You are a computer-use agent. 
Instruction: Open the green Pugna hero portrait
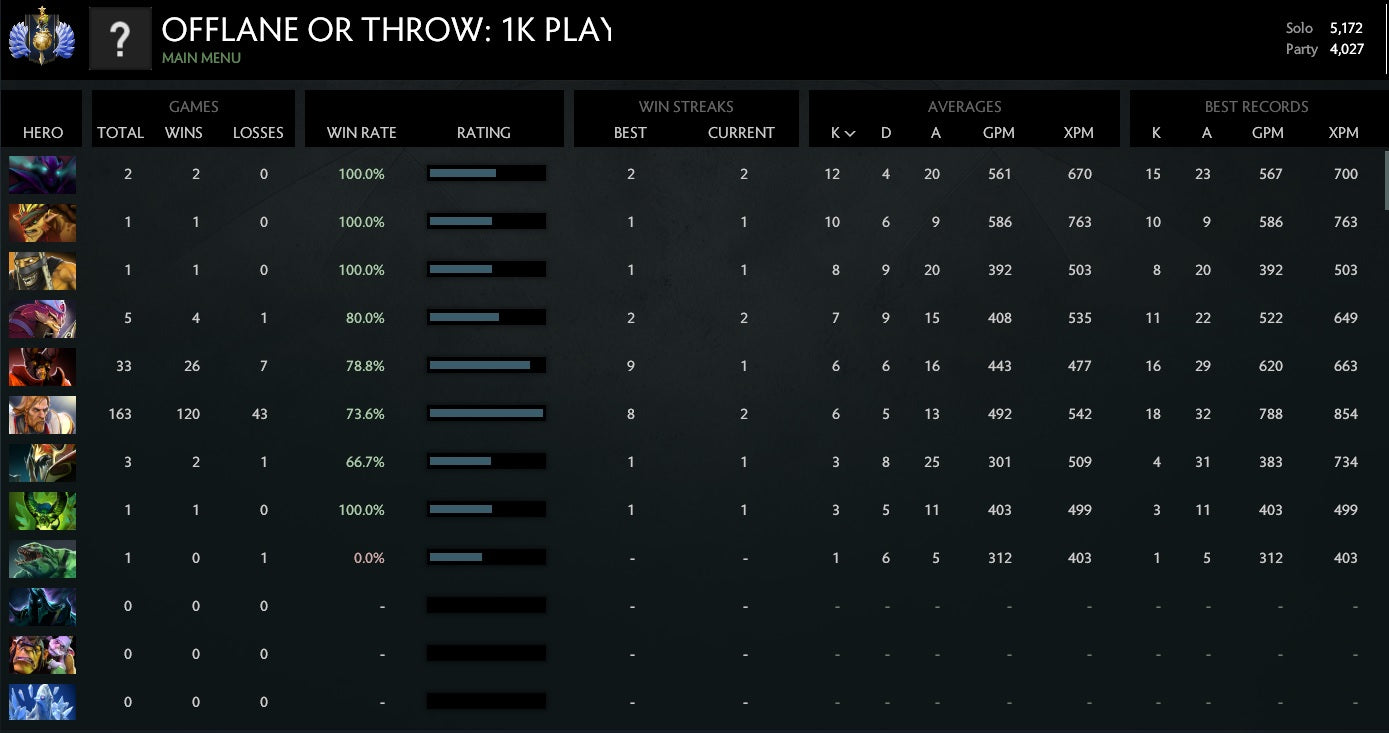pos(42,510)
